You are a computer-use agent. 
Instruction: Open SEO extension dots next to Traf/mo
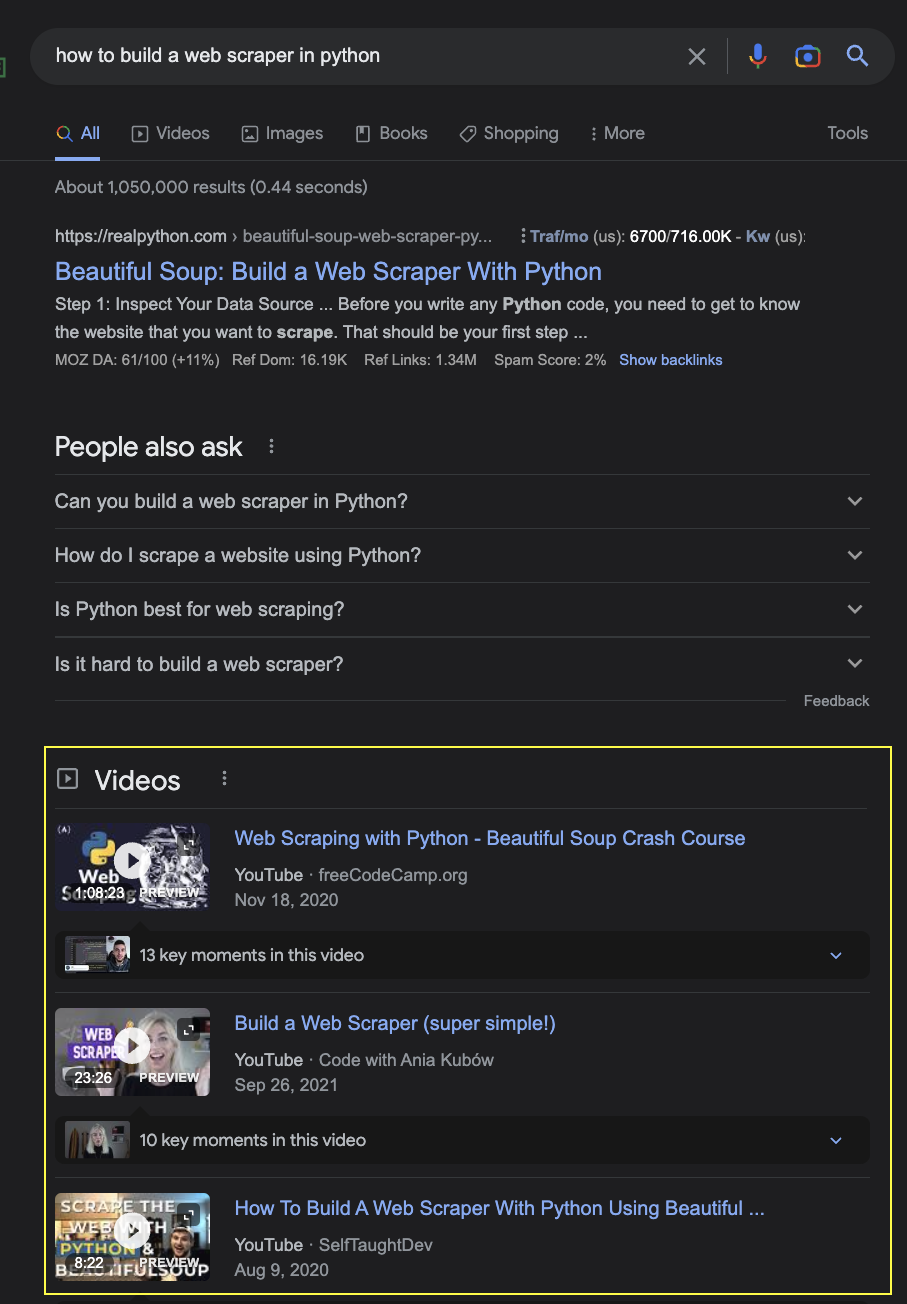(523, 237)
